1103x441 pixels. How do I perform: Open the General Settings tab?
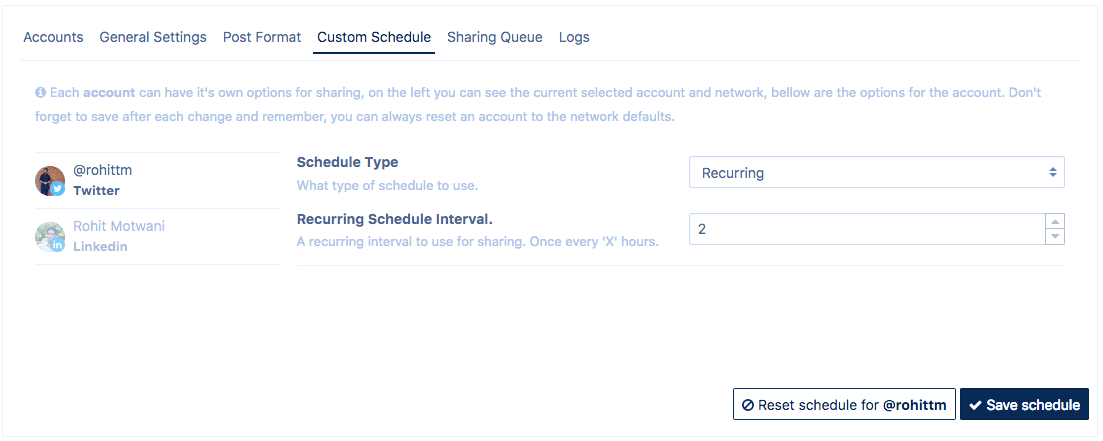pos(153,37)
